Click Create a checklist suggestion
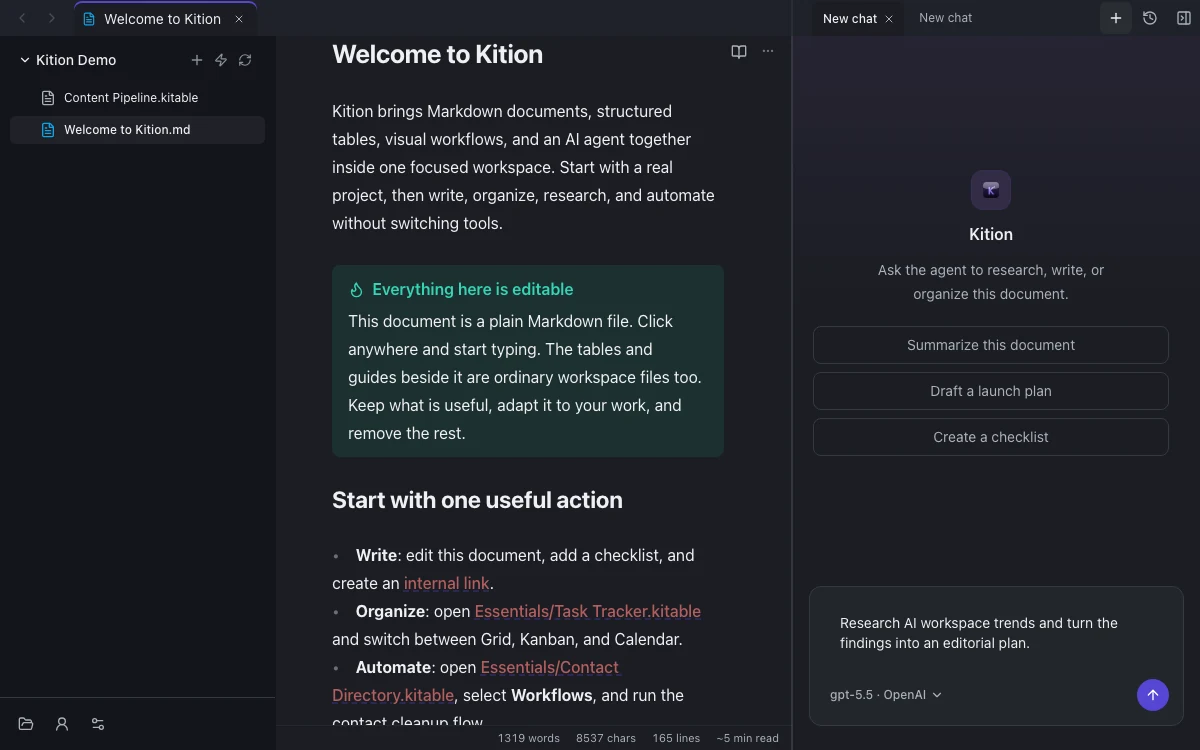The height and width of the screenshot is (750, 1200). click(x=991, y=437)
